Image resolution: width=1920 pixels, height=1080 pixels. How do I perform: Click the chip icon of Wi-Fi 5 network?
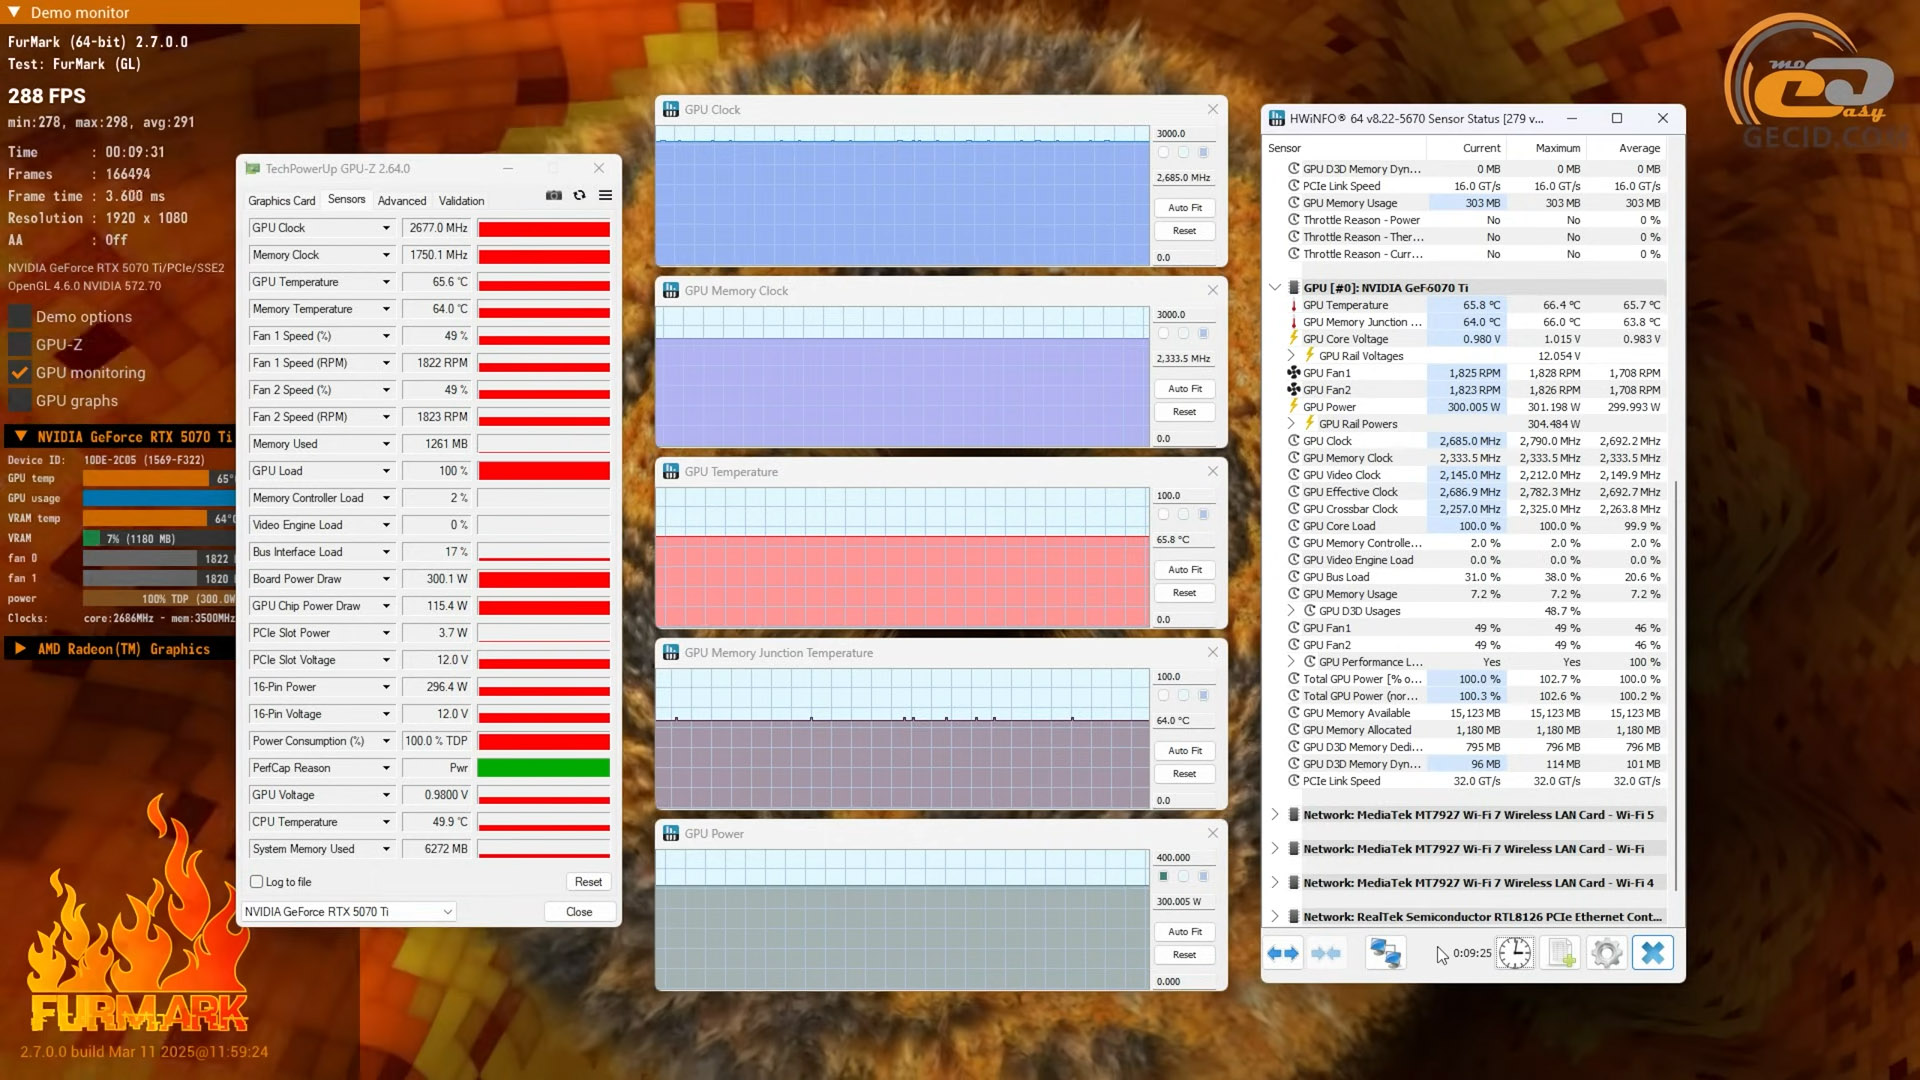point(1294,815)
